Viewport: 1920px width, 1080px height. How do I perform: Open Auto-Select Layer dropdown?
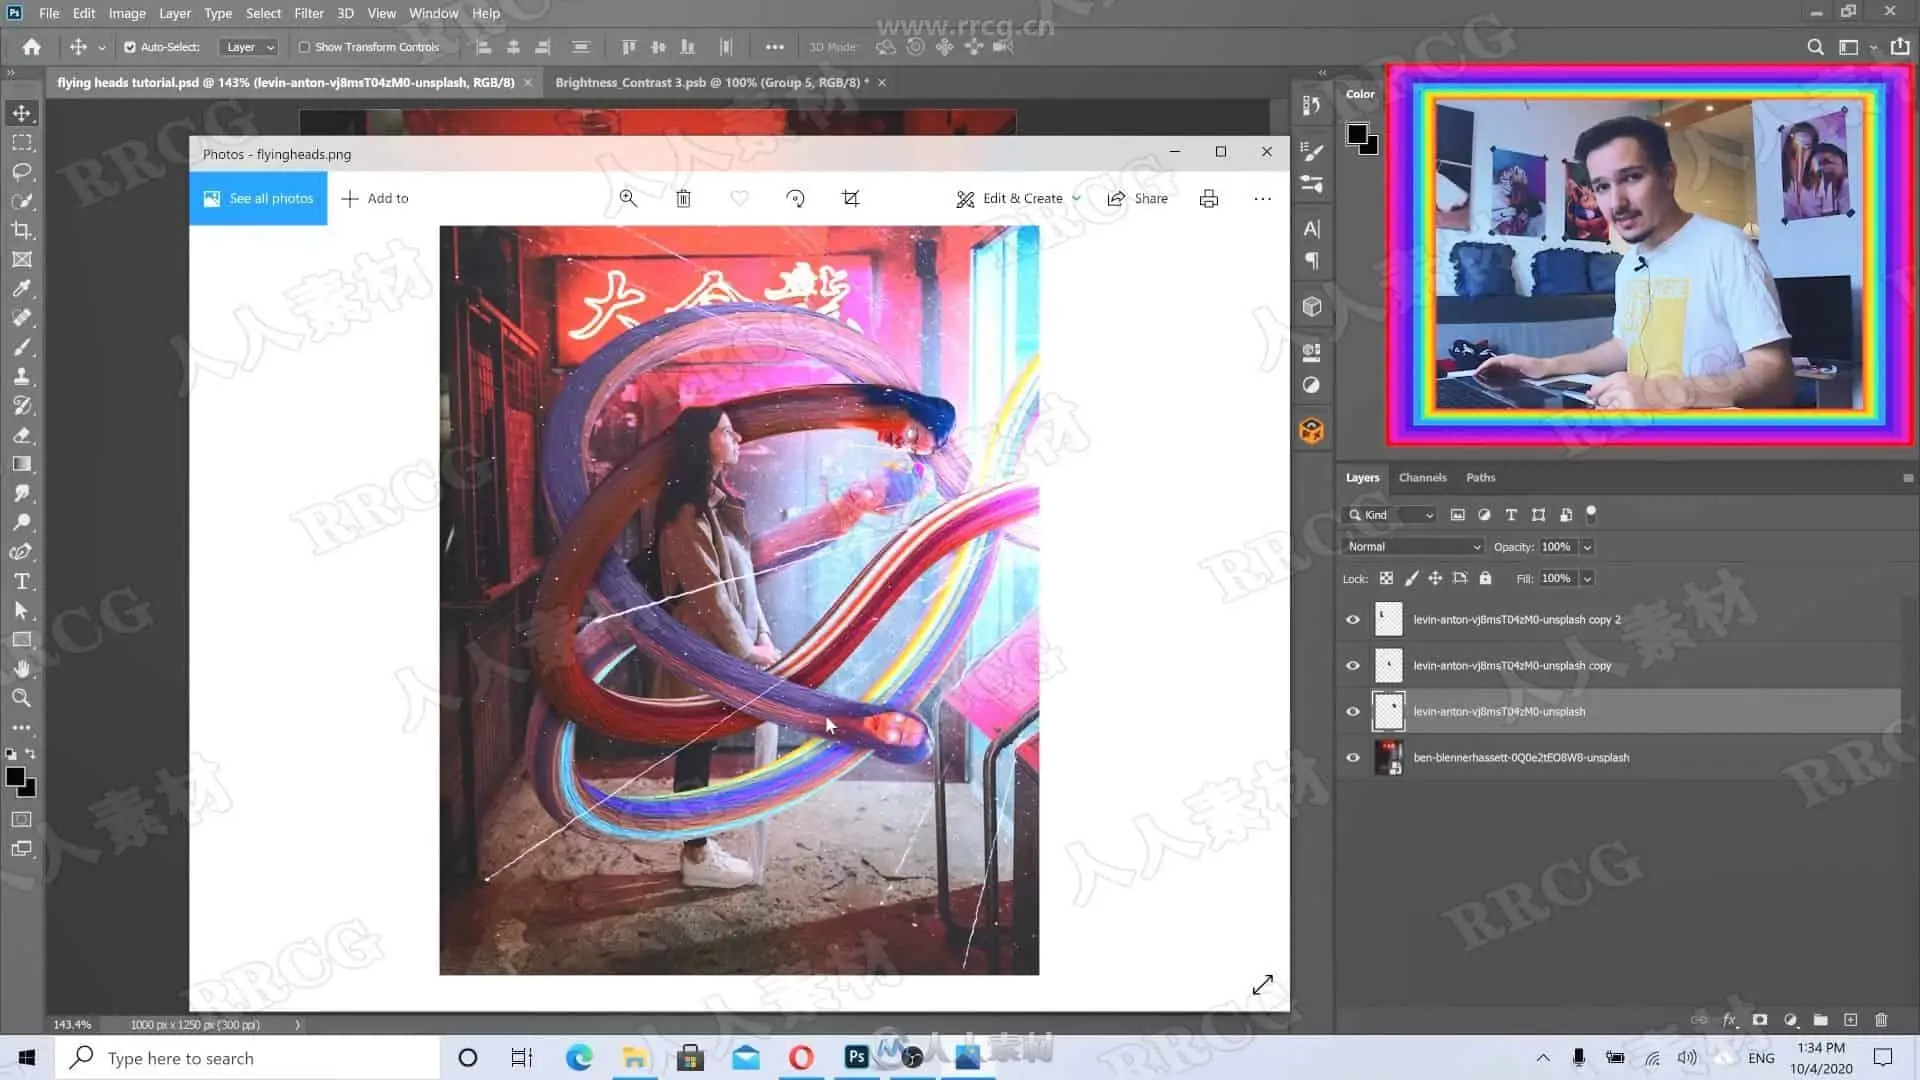[x=248, y=47]
